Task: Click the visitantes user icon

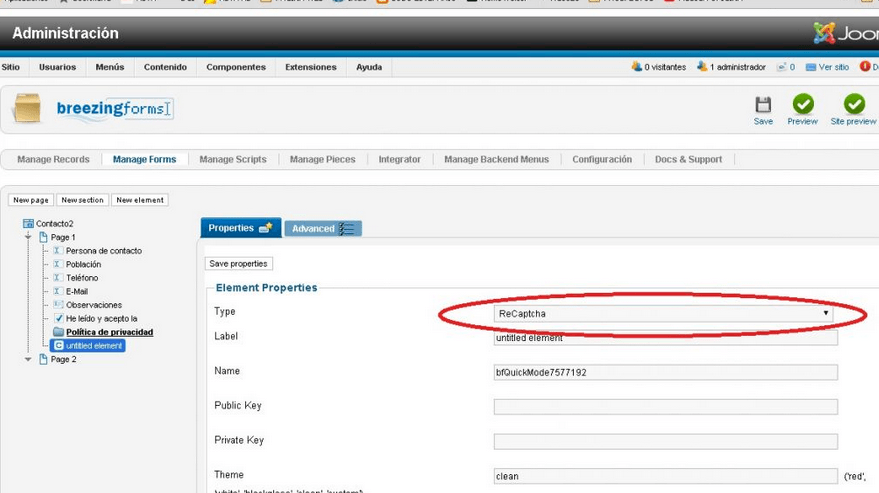Action: (x=637, y=67)
